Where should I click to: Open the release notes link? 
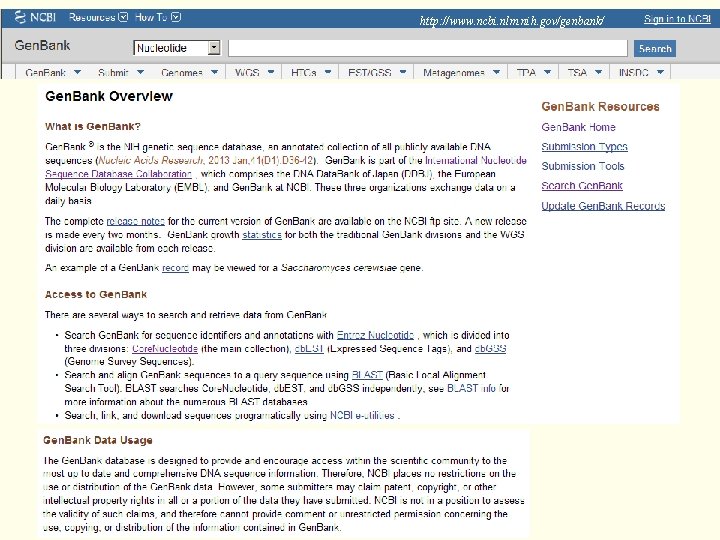pyautogui.click(x=135, y=221)
